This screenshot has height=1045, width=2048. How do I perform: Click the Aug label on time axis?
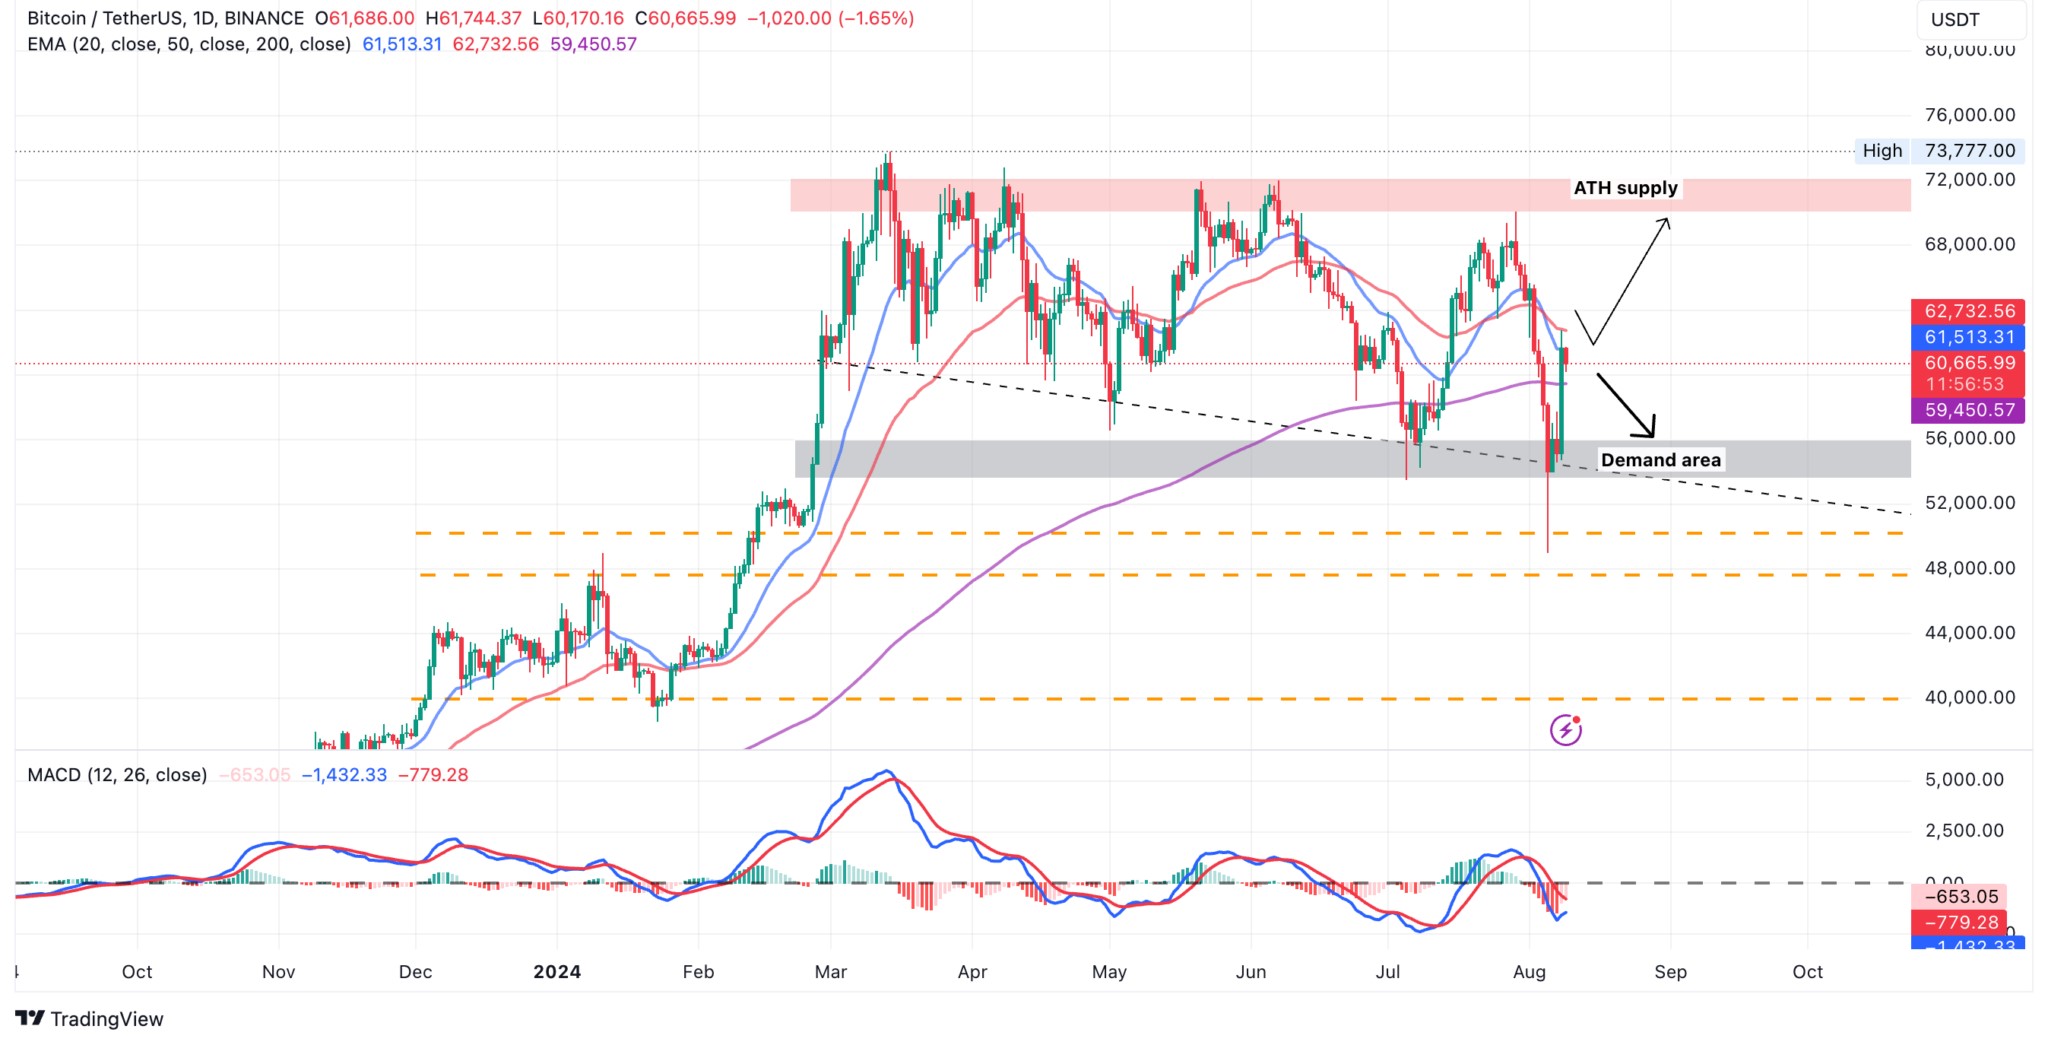pos(1529,972)
